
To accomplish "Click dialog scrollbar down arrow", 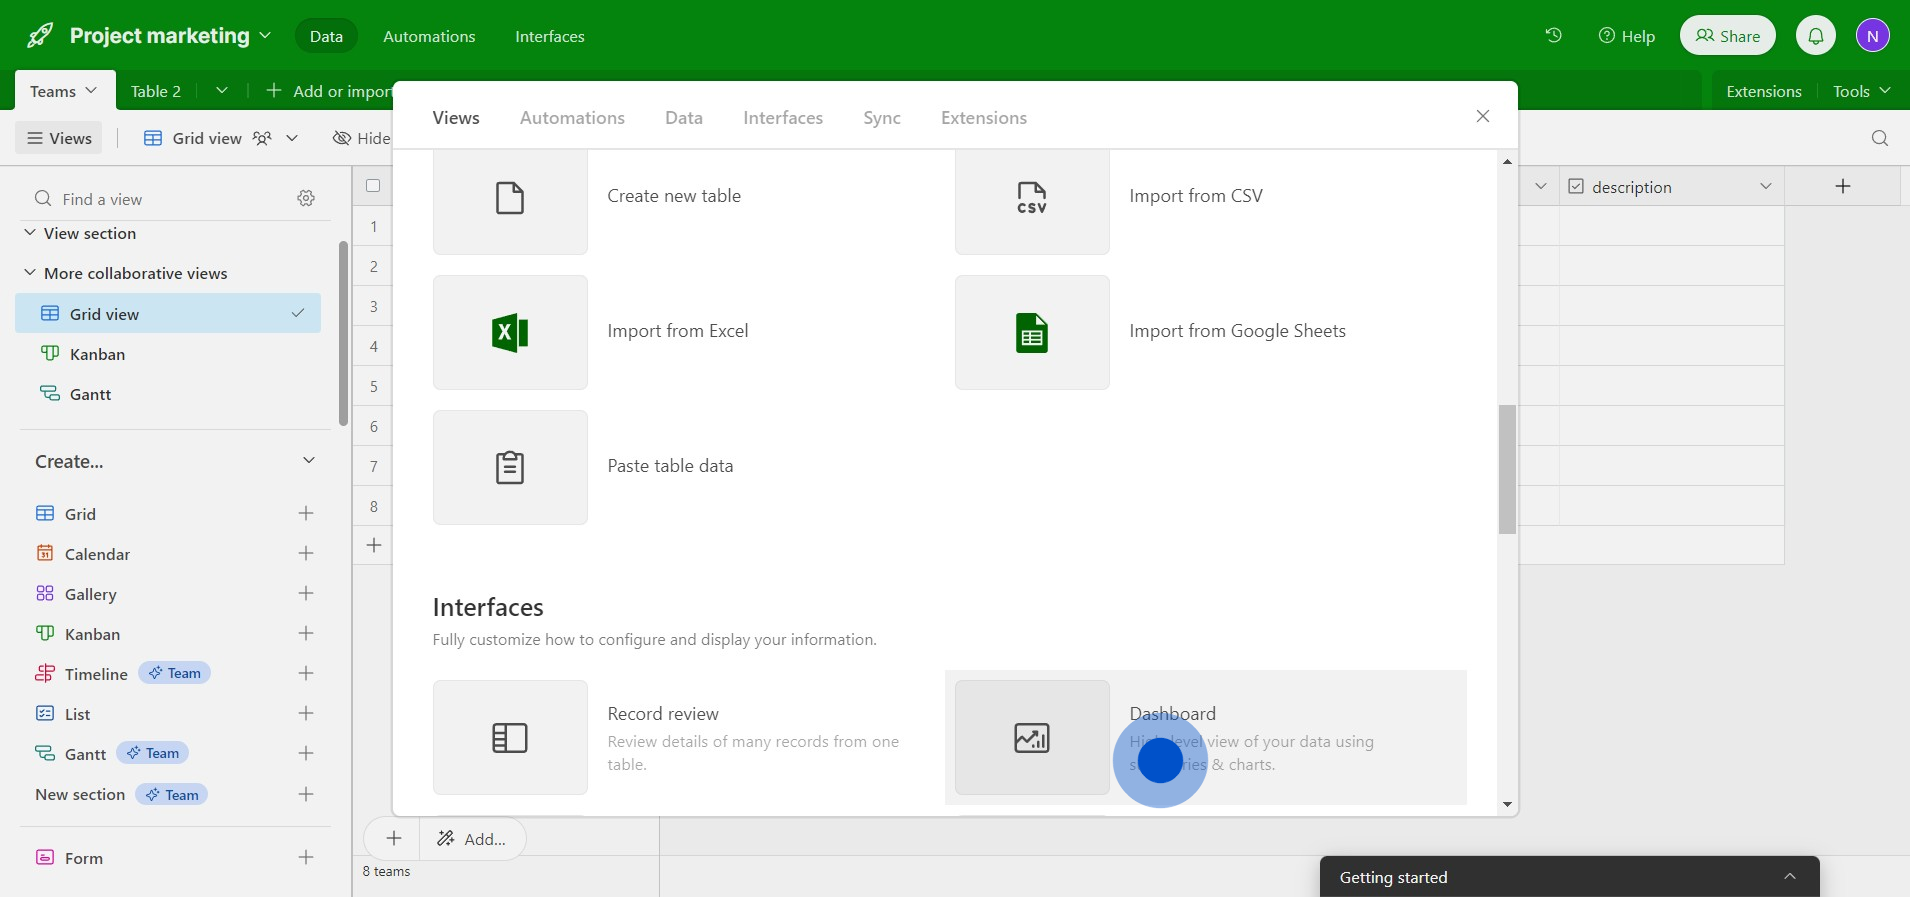I will click(x=1507, y=805).
